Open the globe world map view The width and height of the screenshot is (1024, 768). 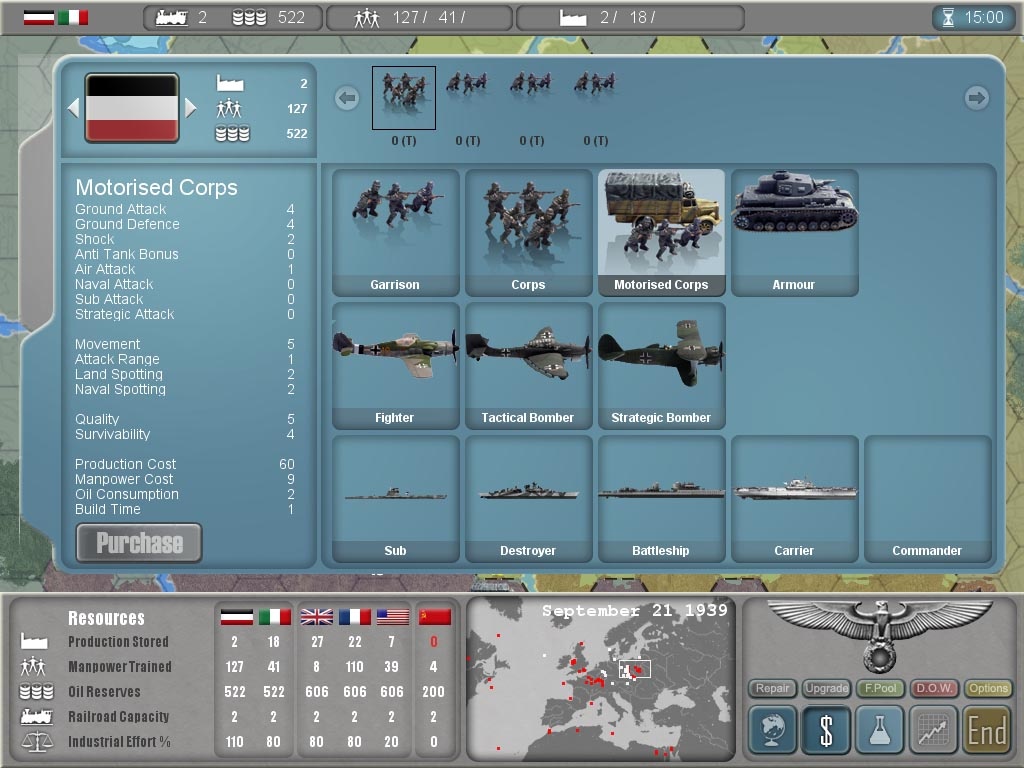(x=771, y=729)
